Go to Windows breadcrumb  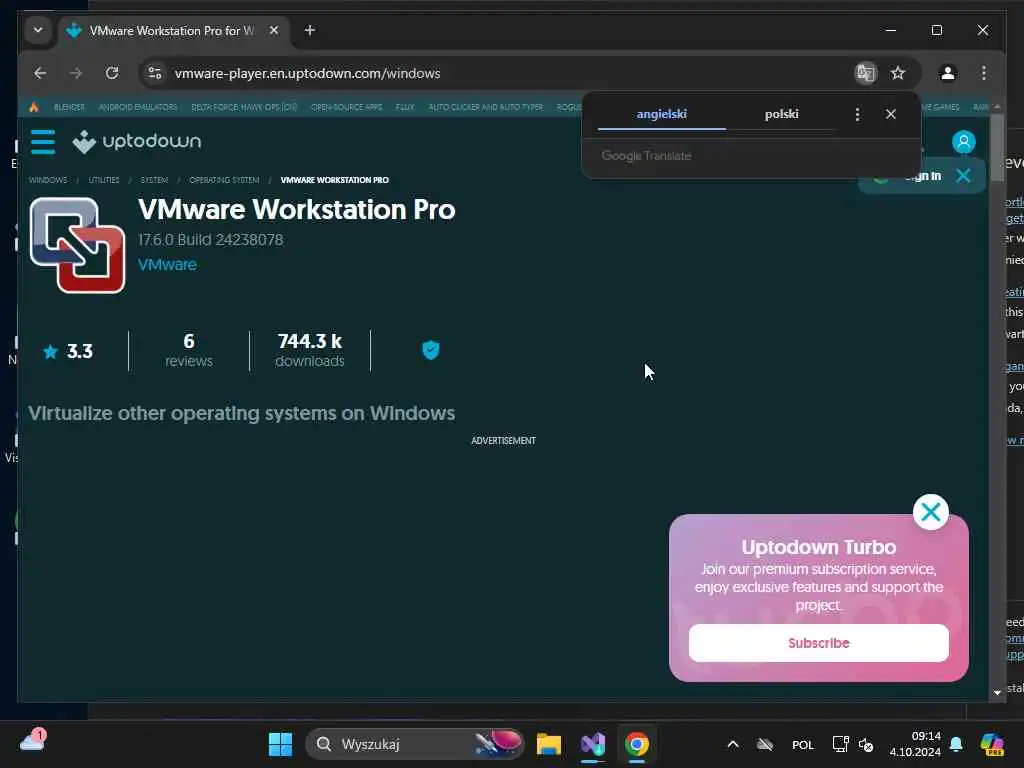[48, 180]
